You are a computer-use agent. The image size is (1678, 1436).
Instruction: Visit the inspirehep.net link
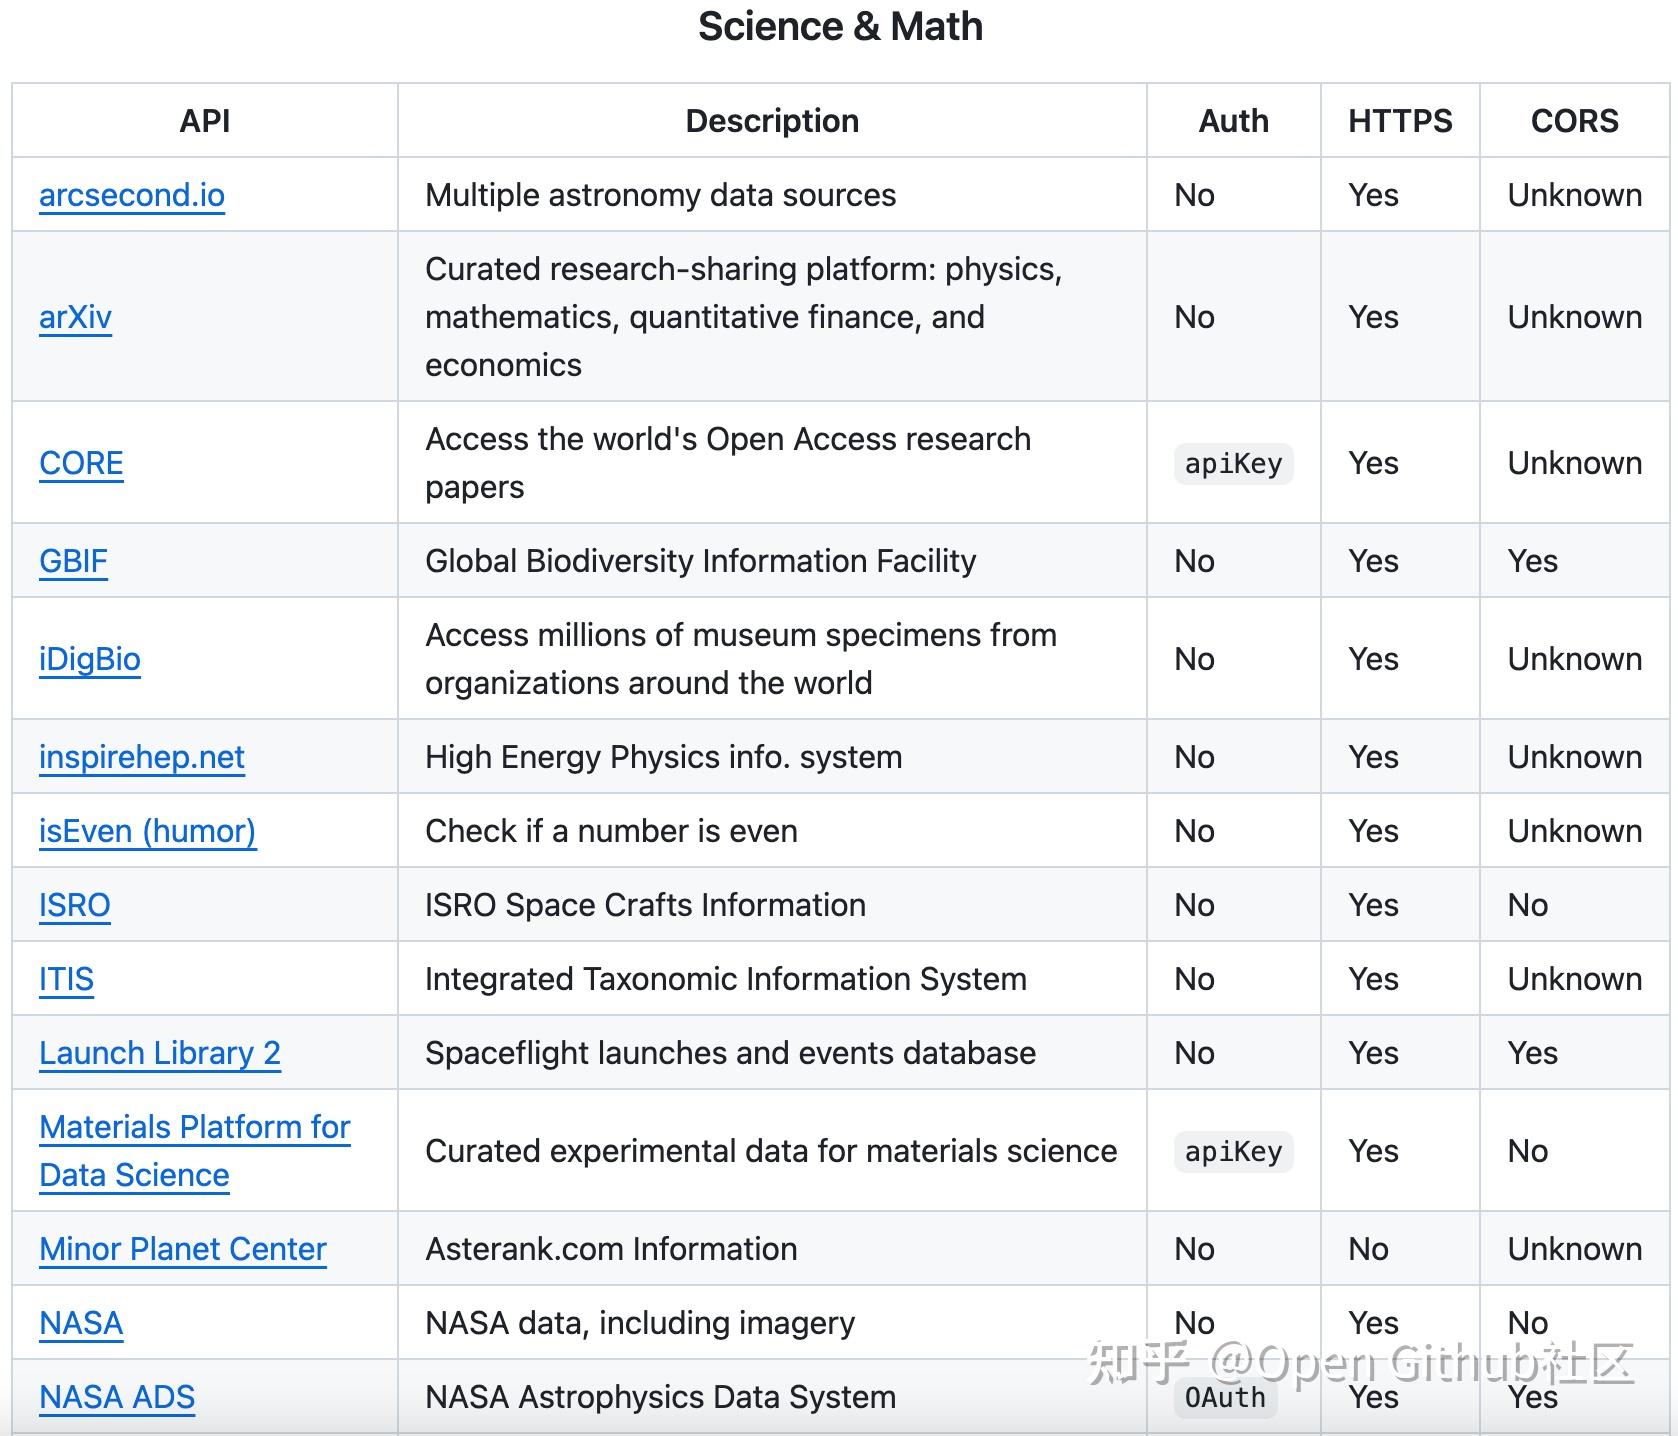tap(141, 757)
